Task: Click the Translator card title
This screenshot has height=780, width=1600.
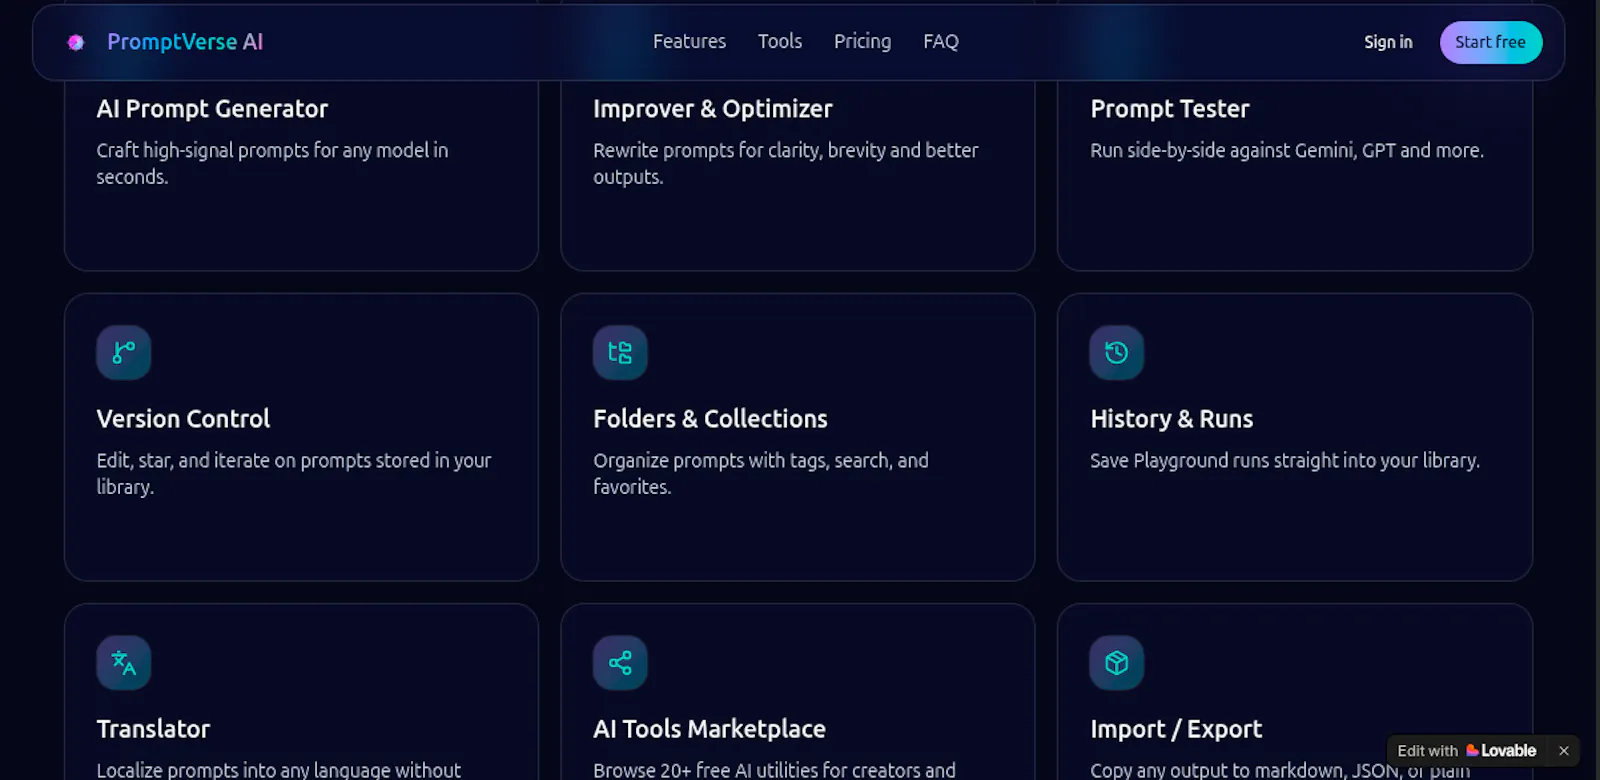Action: point(153,729)
